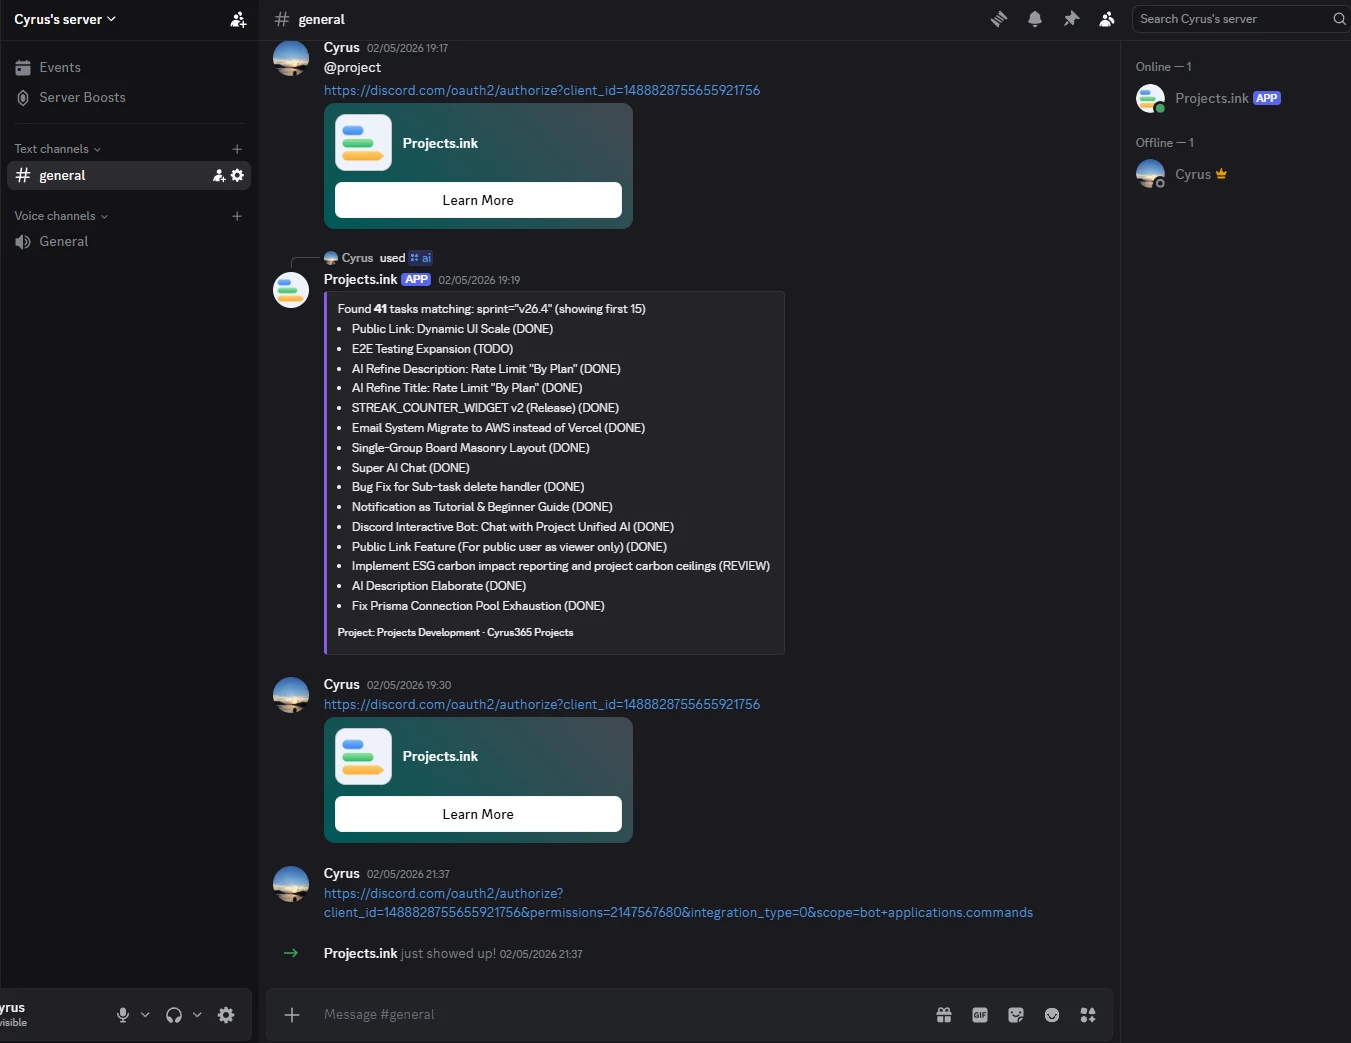Click Projects.ink bot name at 19:19 message

click(360, 279)
